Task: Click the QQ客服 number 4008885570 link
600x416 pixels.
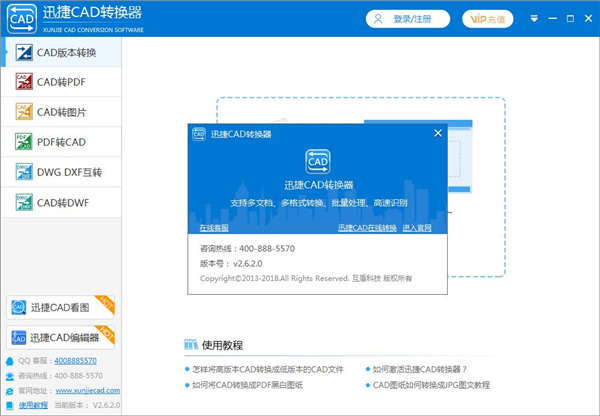Action: pyautogui.click(x=75, y=361)
